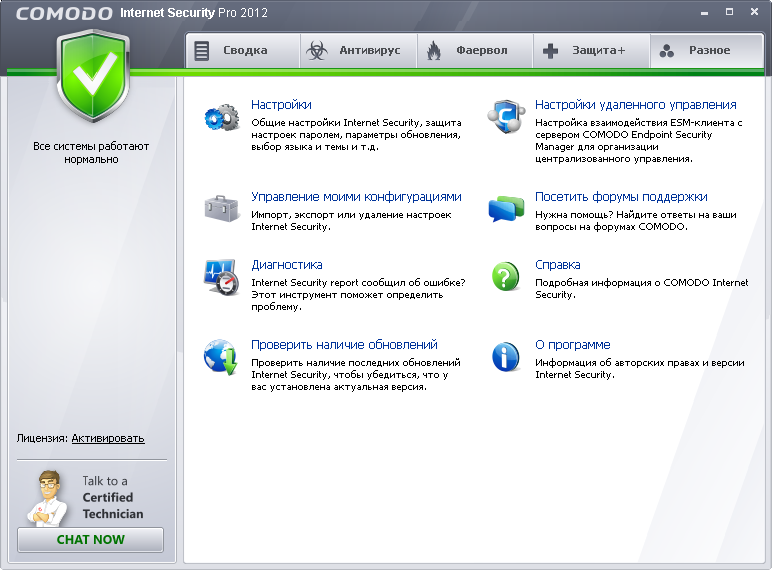Click the globe with green download arrow

click(x=221, y=357)
